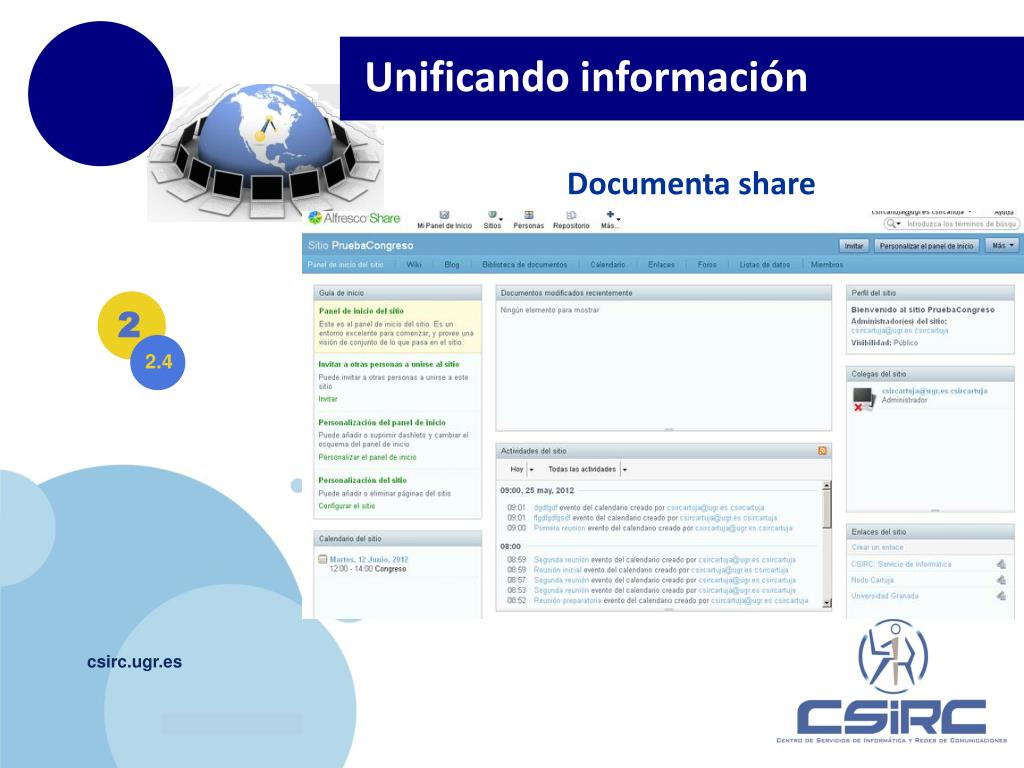Screen dimensions: 1024x768
Task: Click the details icon beside Nodo Cartuja link
Action: 1000,580
